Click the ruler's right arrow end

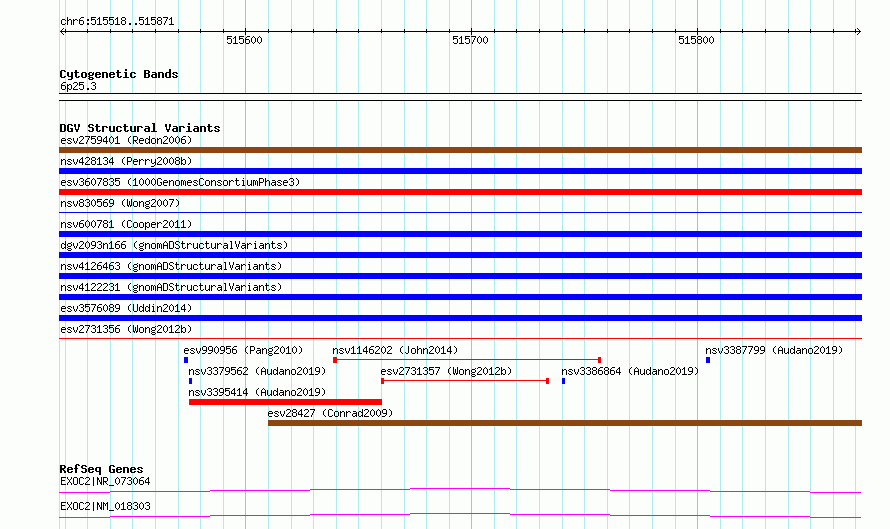click(x=858, y=31)
